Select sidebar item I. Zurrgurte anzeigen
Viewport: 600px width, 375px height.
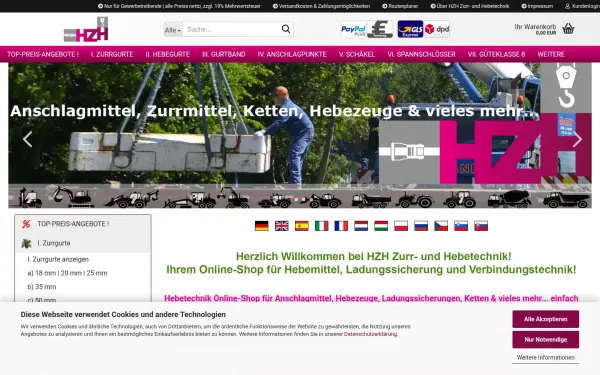(58, 259)
